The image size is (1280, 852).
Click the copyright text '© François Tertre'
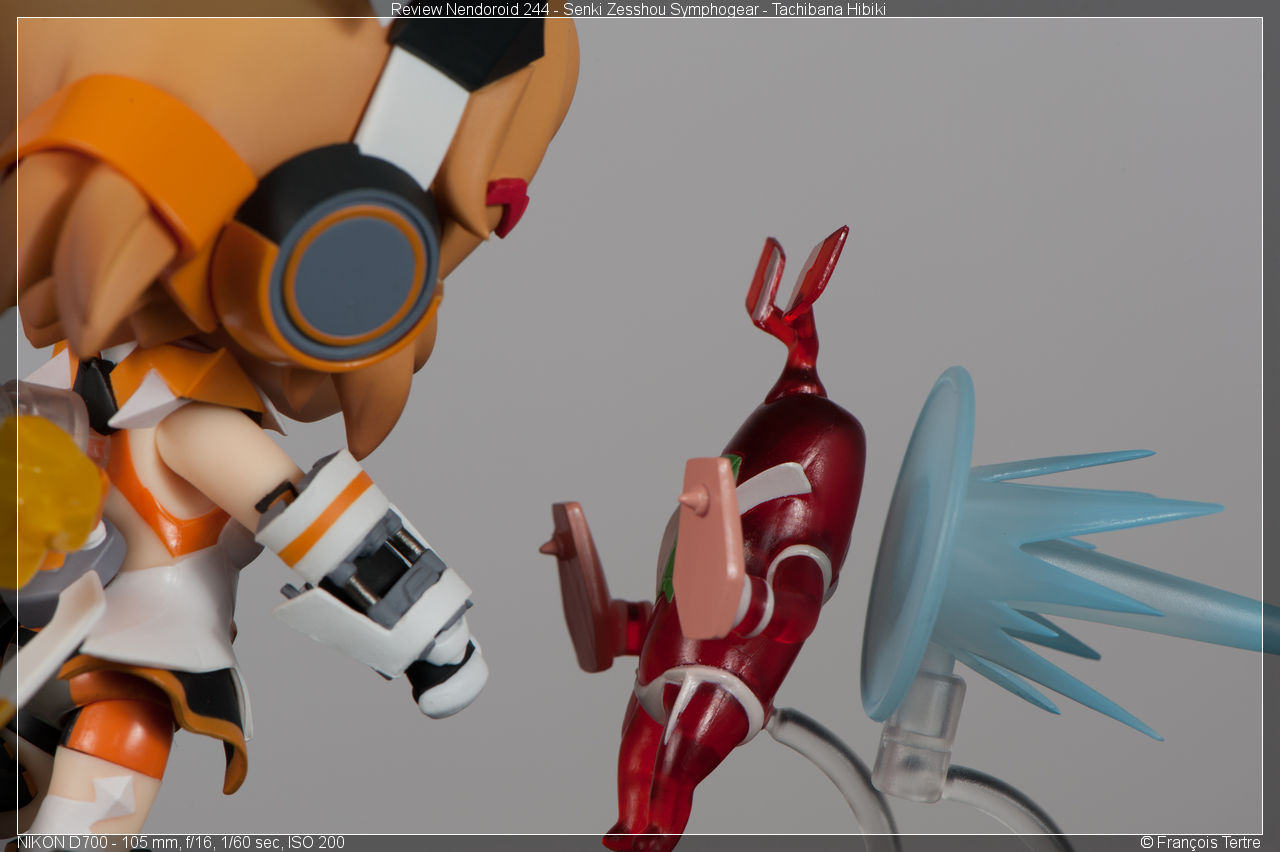click(x=1200, y=843)
